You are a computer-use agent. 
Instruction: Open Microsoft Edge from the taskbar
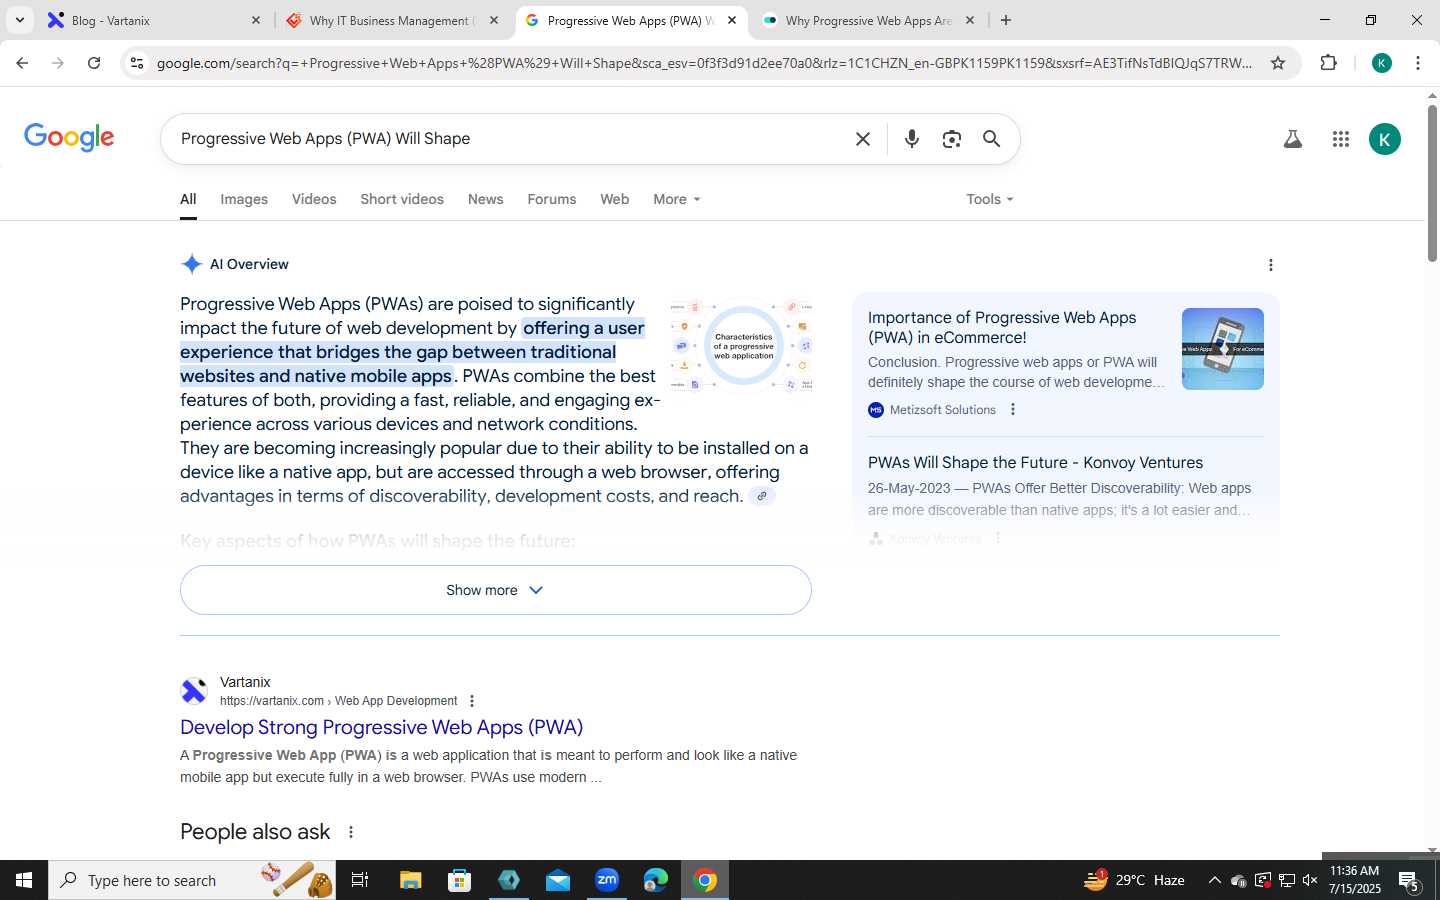pos(655,880)
